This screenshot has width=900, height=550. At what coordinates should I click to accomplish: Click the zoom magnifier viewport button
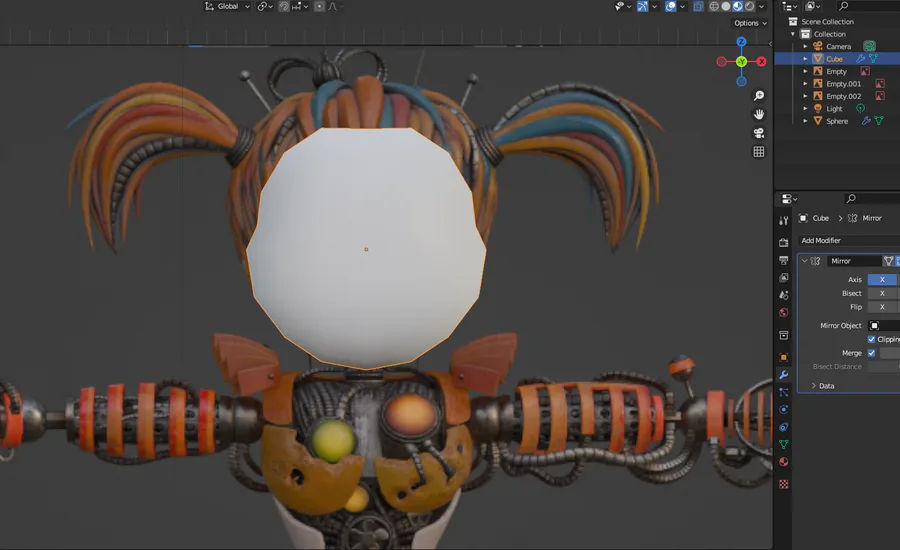point(759,95)
